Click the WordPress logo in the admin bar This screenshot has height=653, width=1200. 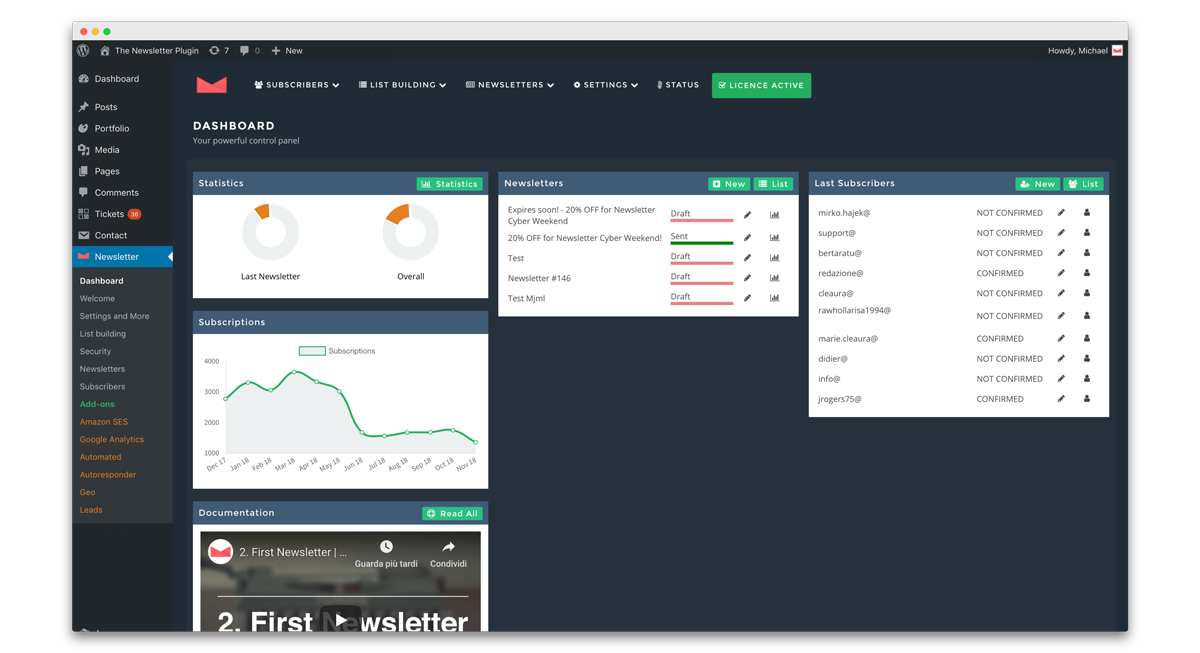[82, 50]
